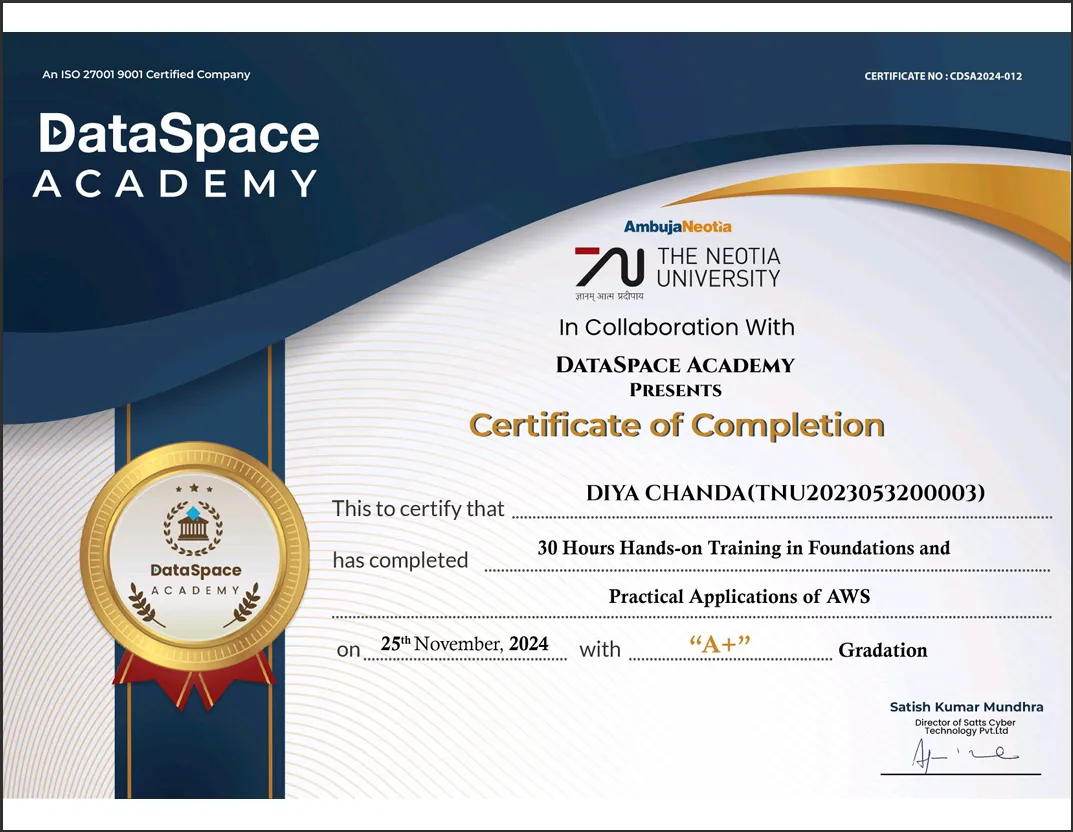
Task: Click the DataSpace Academy logo at top left
Action: (x=177, y=155)
